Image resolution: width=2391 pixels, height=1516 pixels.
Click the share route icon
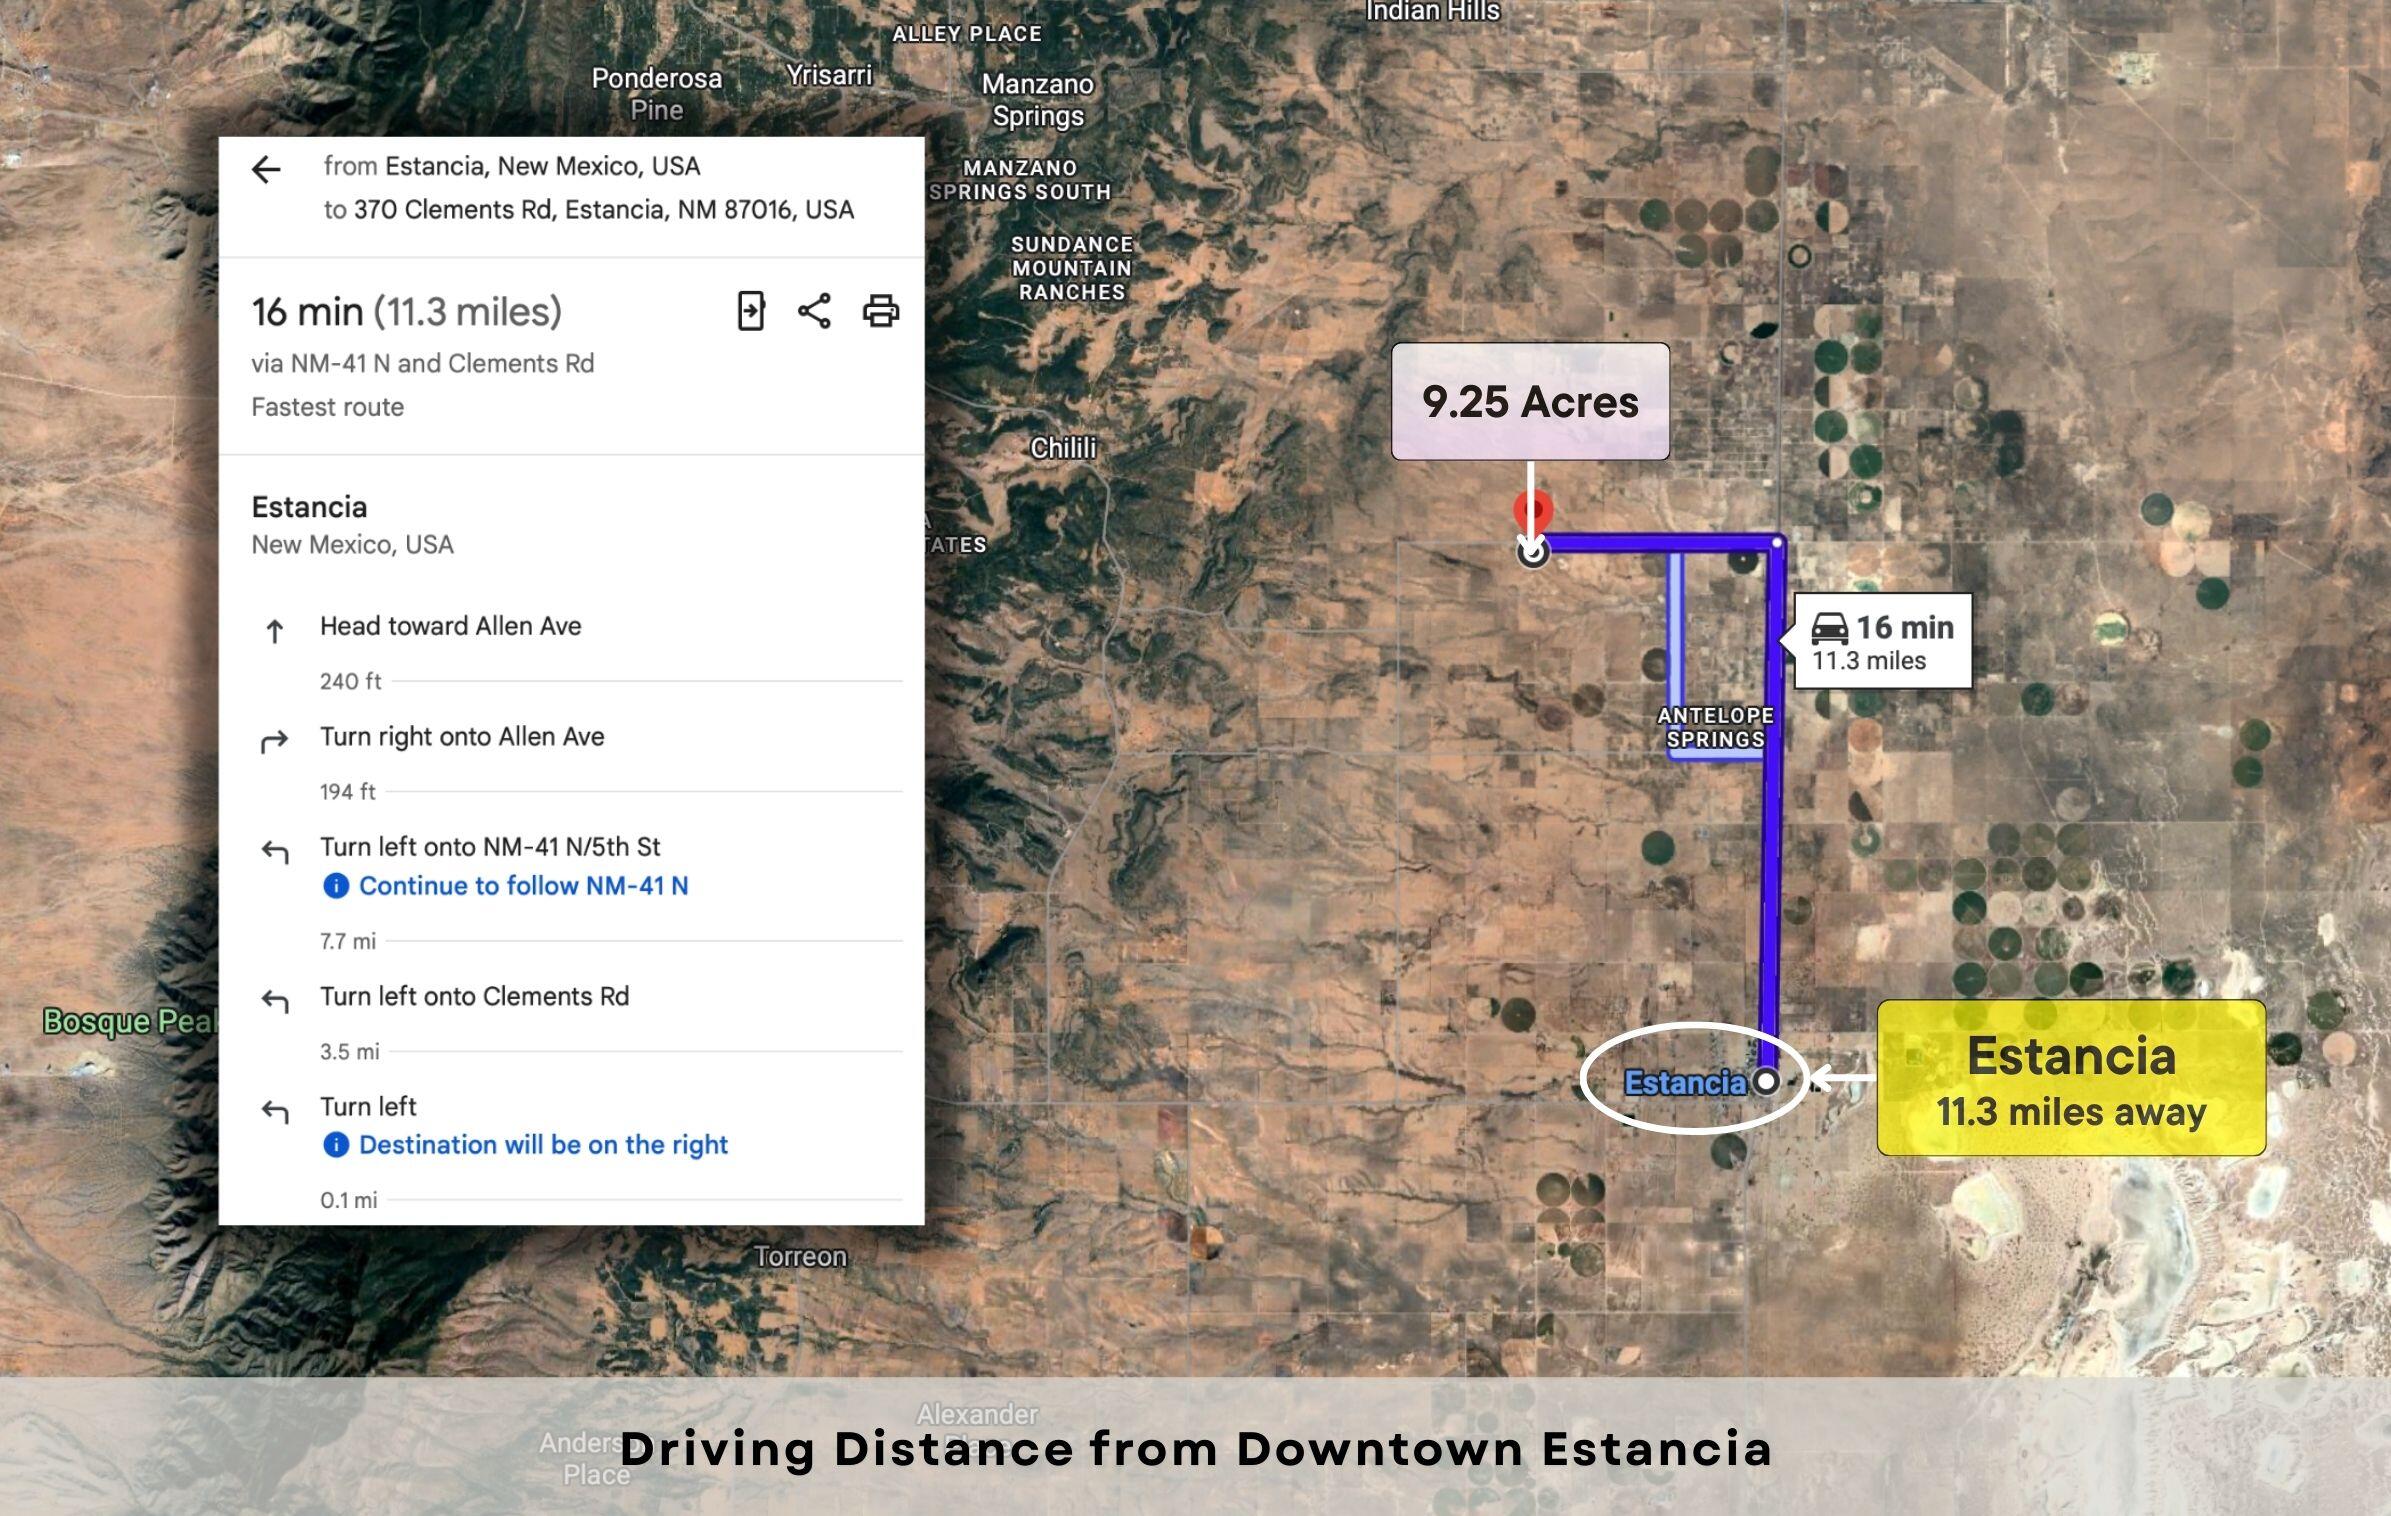tap(814, 311)
